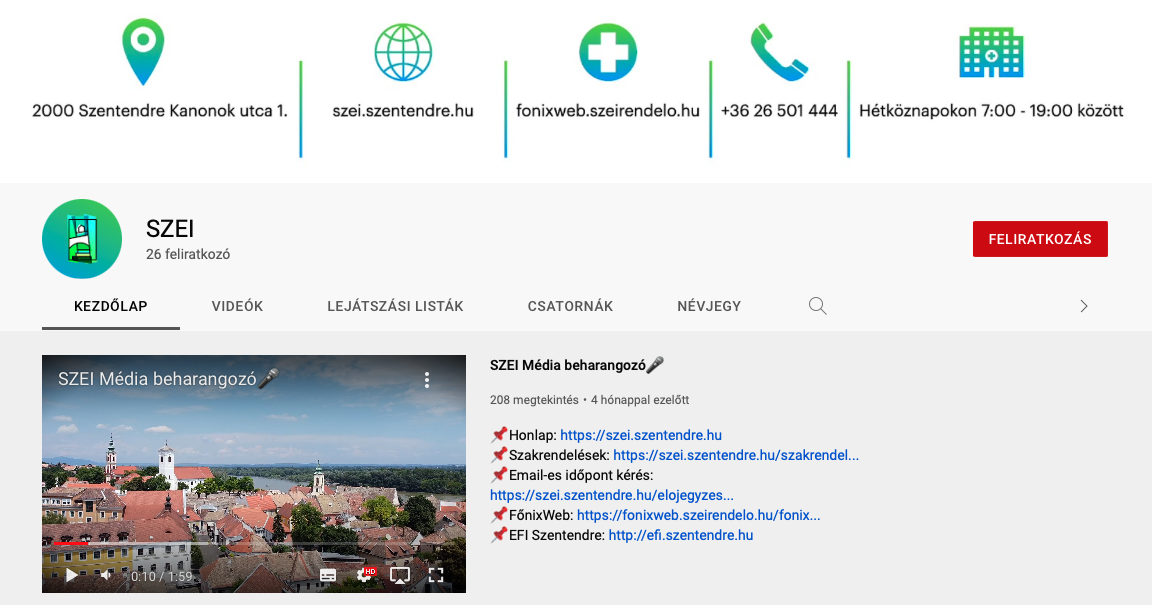Seek on the video progress bar
Image resolution: width=1152 pixels, height=605 pixels.
[x=253, y=543]
